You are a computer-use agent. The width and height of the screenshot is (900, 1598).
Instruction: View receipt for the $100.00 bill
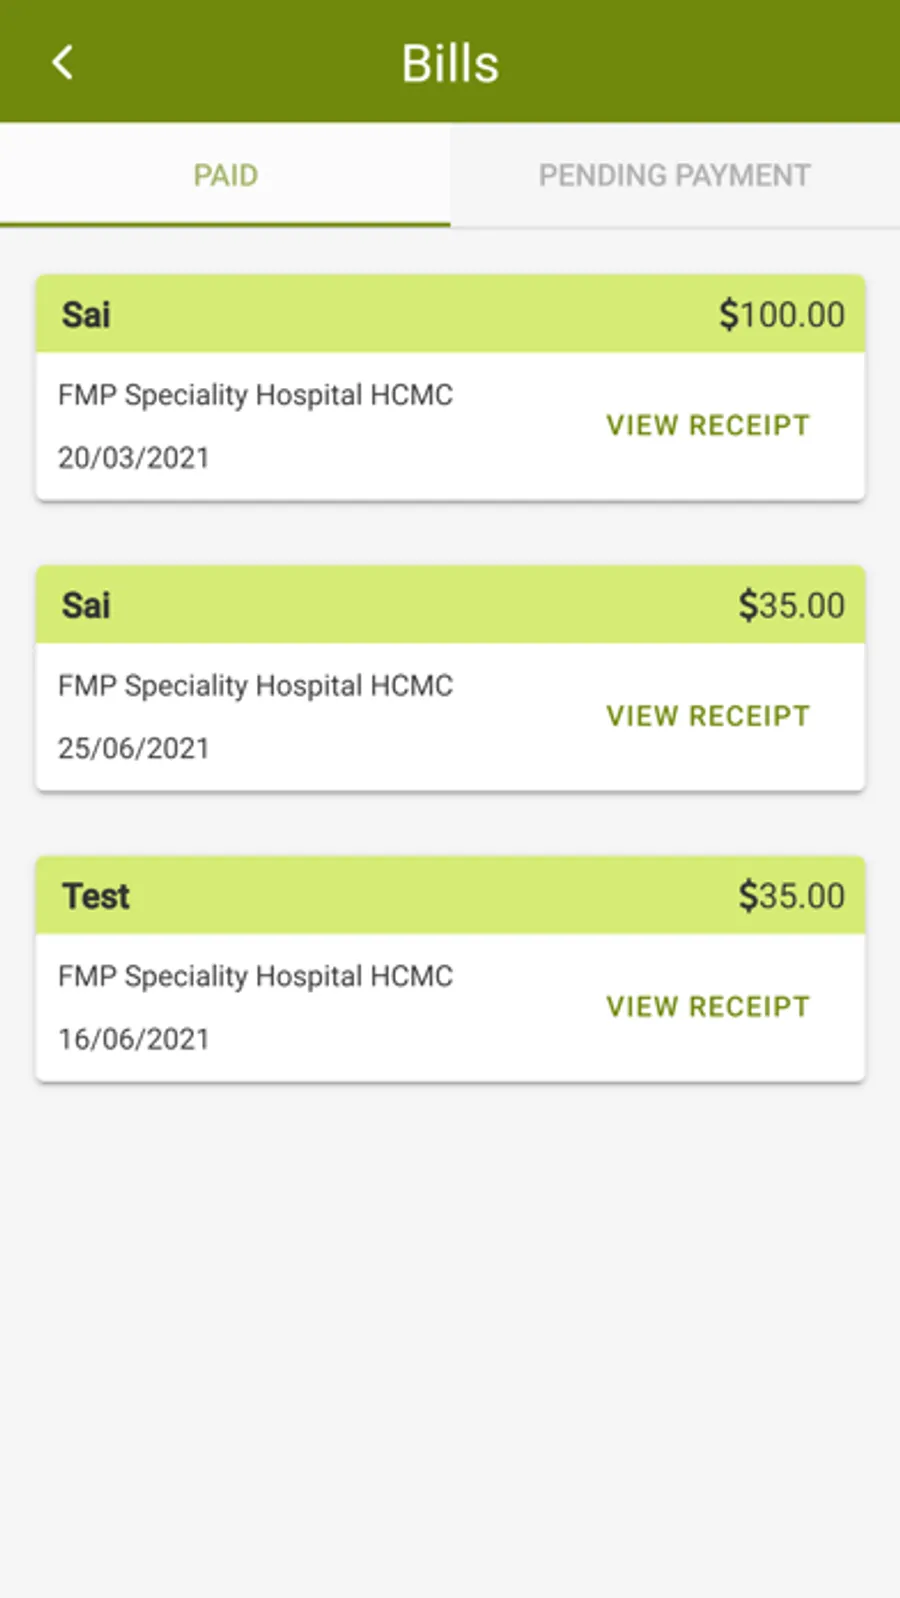[x=707, y=426]
